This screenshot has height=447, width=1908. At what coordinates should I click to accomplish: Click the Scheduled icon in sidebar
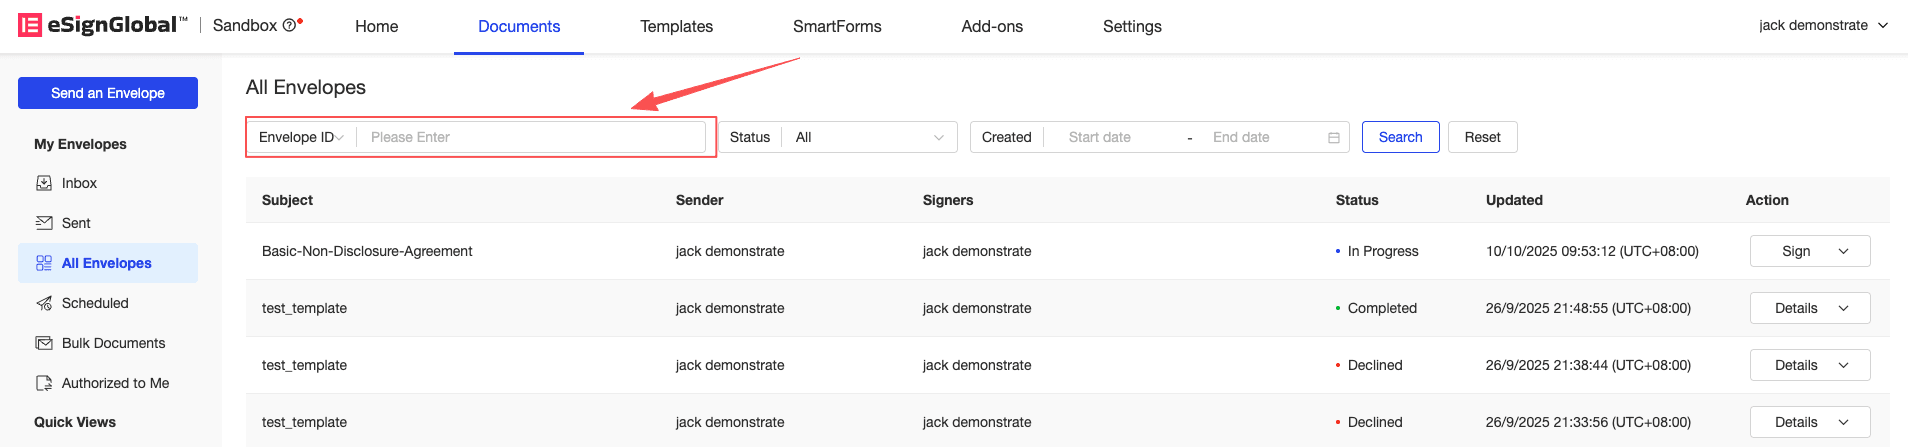[x=44, y=303]
